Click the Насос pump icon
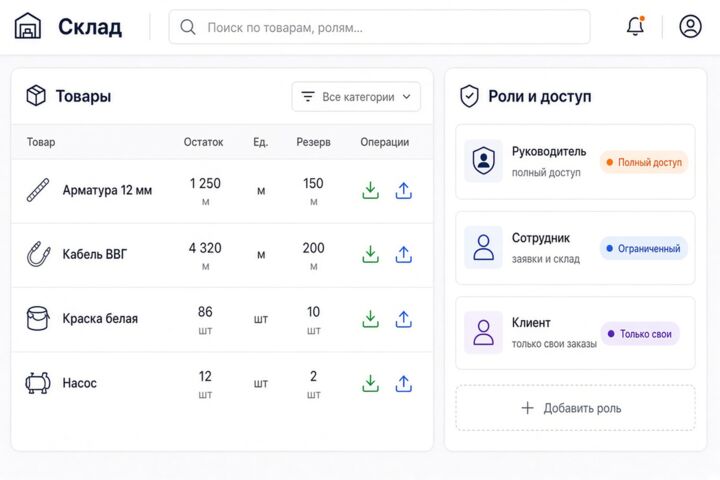720x480 pixels. click(38, 383)
